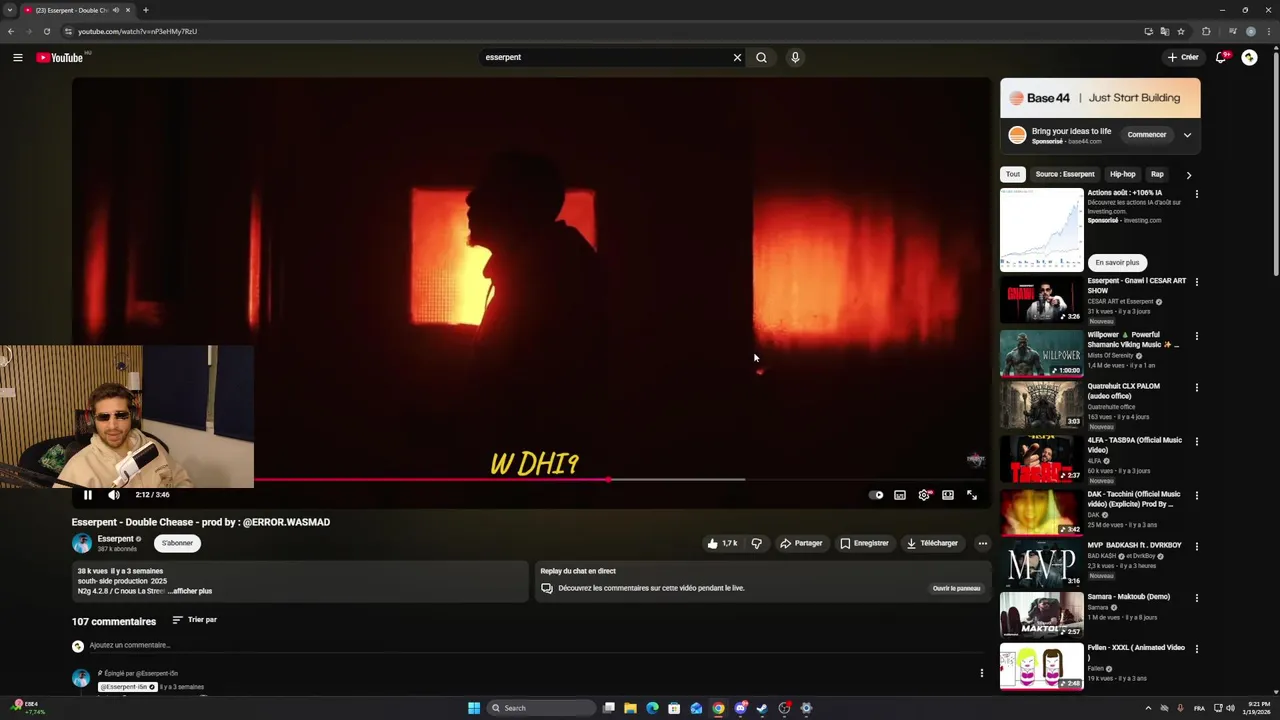
Task: Open options for Quatrehuit CLX PALOM
Action: pyautogui.click(x=1196, y=387)
